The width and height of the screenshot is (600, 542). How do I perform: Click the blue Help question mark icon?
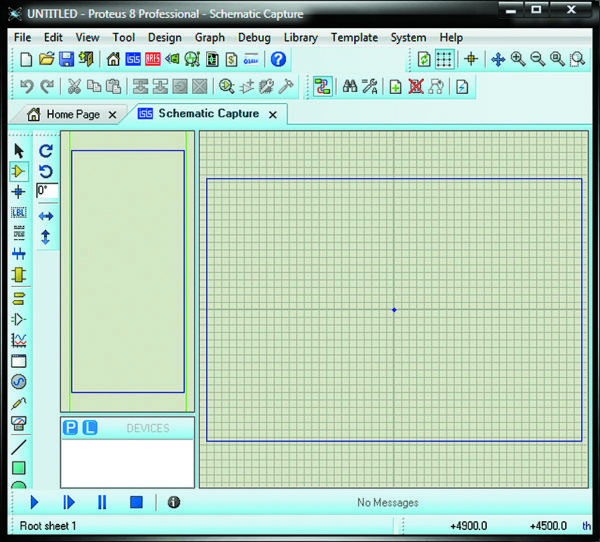pos(278,59)
